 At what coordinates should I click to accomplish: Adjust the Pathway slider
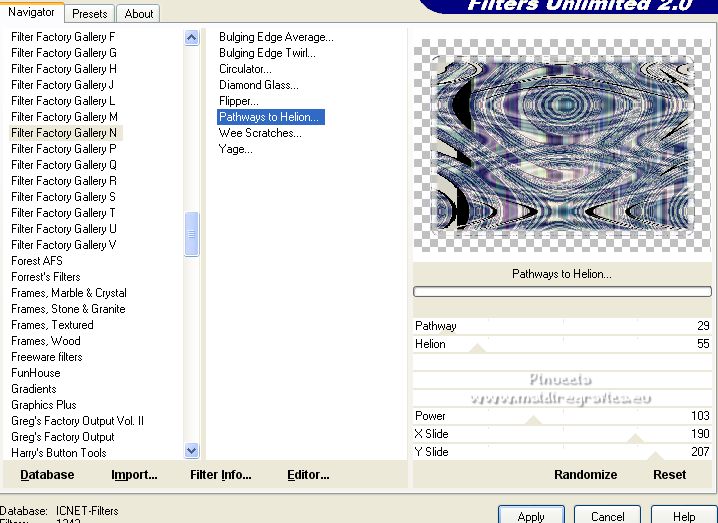coord(562,326)
